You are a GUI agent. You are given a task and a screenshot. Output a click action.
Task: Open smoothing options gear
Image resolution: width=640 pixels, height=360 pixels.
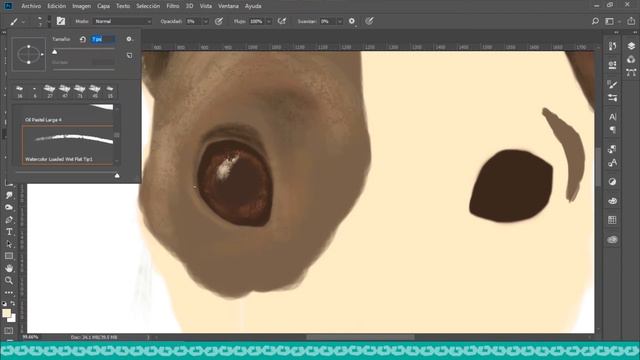click(352, 21)
